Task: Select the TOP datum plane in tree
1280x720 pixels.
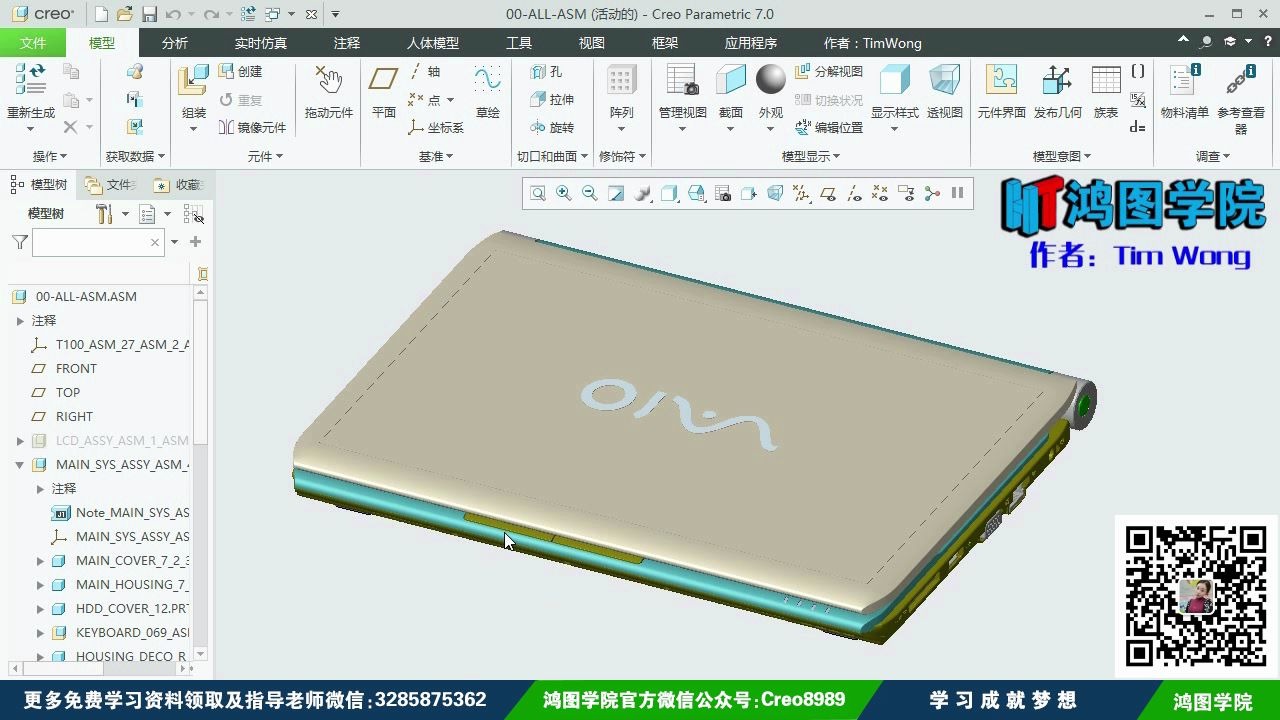Action: tap(68, 393)
